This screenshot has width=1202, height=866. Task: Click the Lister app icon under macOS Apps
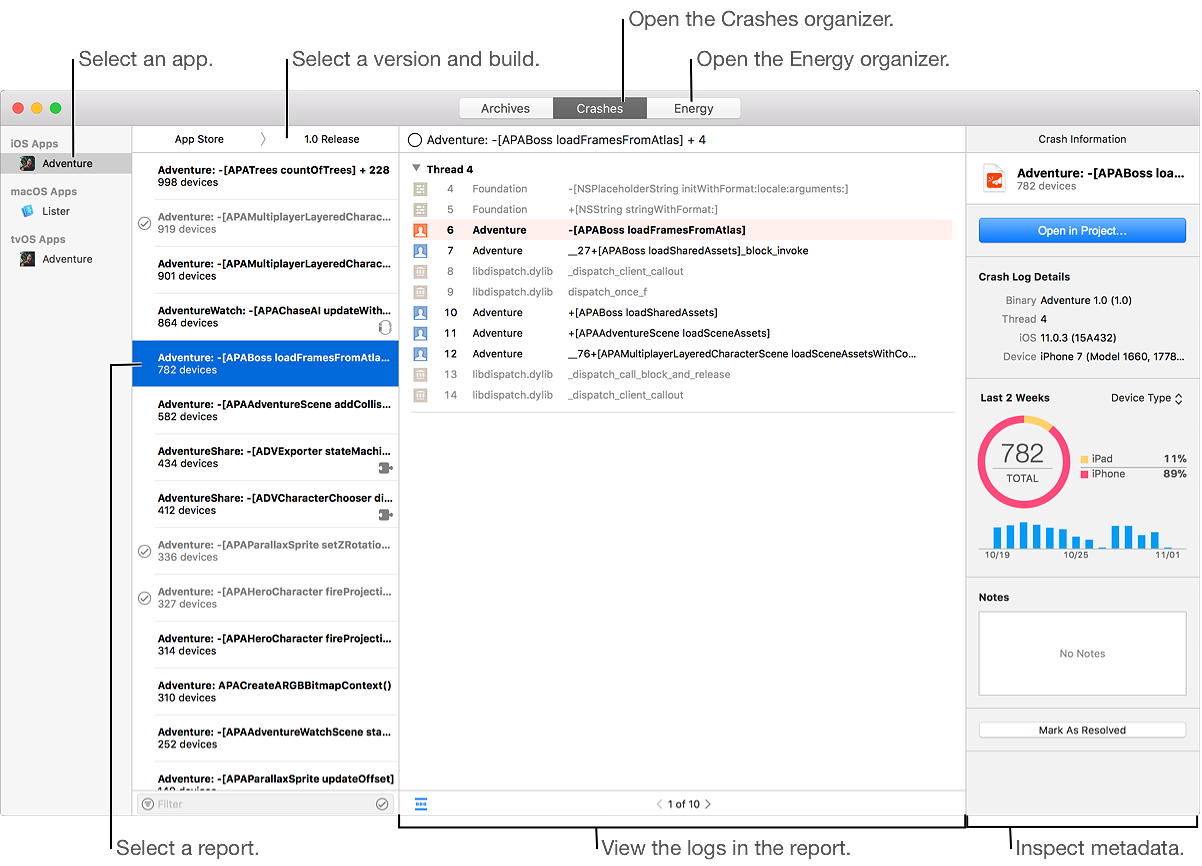click(x=28, y=211)
